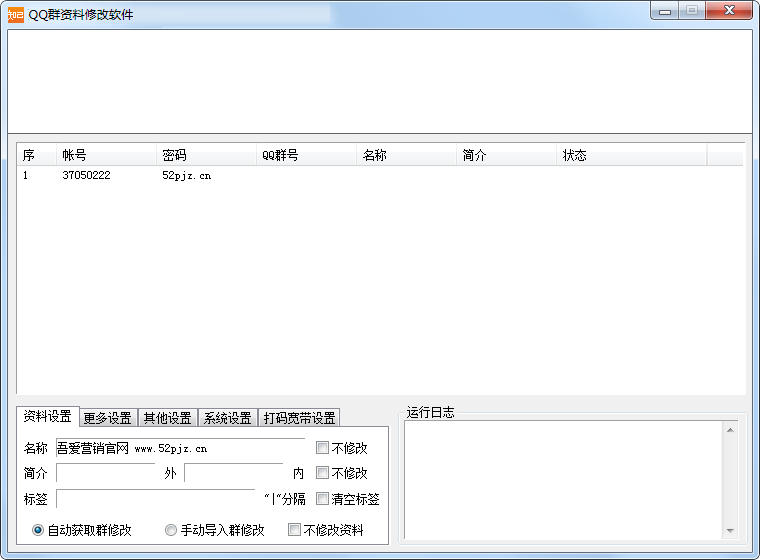760x560 pixels.
Task: Click the orange app icon in title bar
Action: [x=15, y=14]
